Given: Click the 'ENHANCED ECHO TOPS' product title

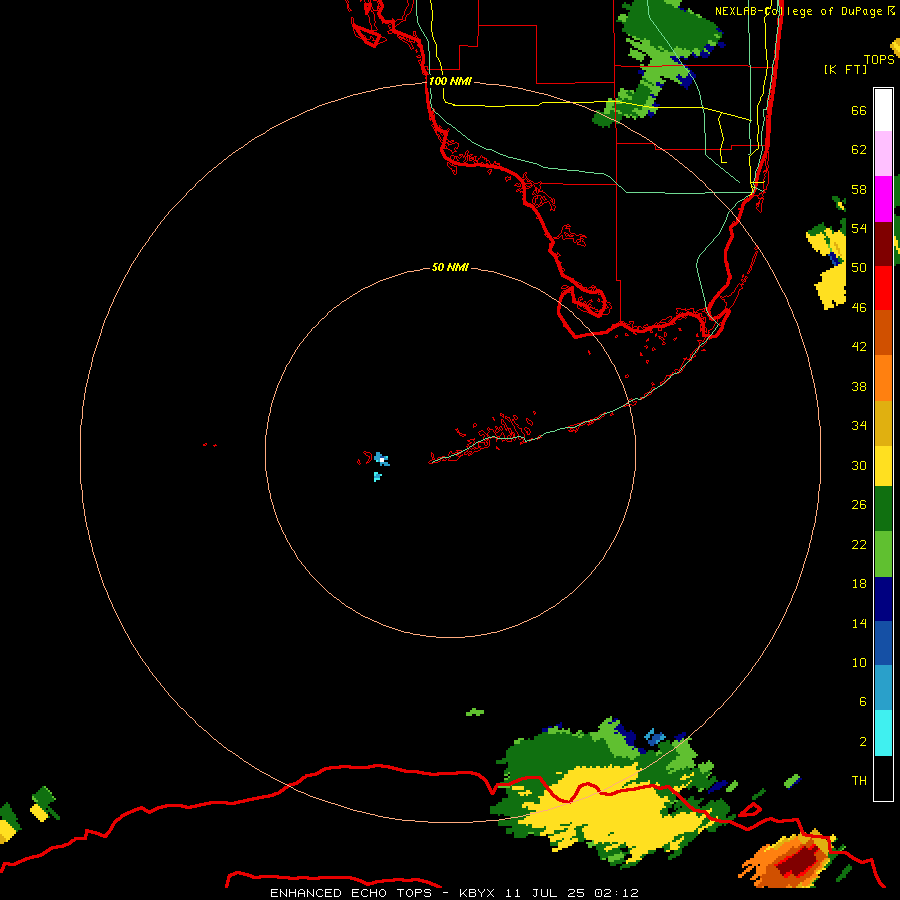Looking at the screenshot, I should click(x=351, y=893).
